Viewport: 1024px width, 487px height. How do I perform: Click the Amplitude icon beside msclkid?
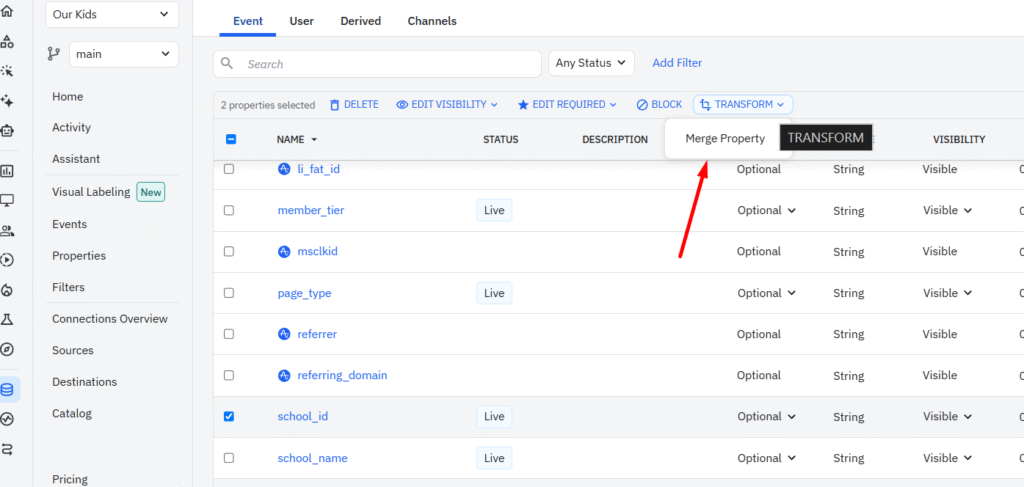284,252
